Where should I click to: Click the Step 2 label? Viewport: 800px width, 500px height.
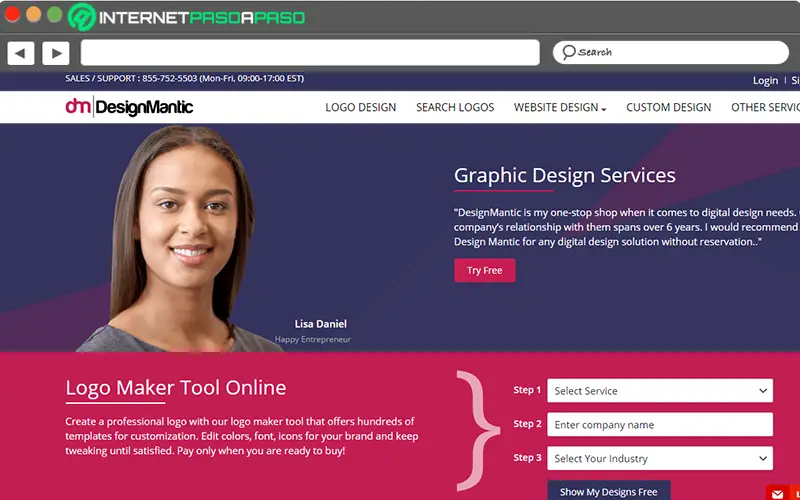tap(528, 423)
